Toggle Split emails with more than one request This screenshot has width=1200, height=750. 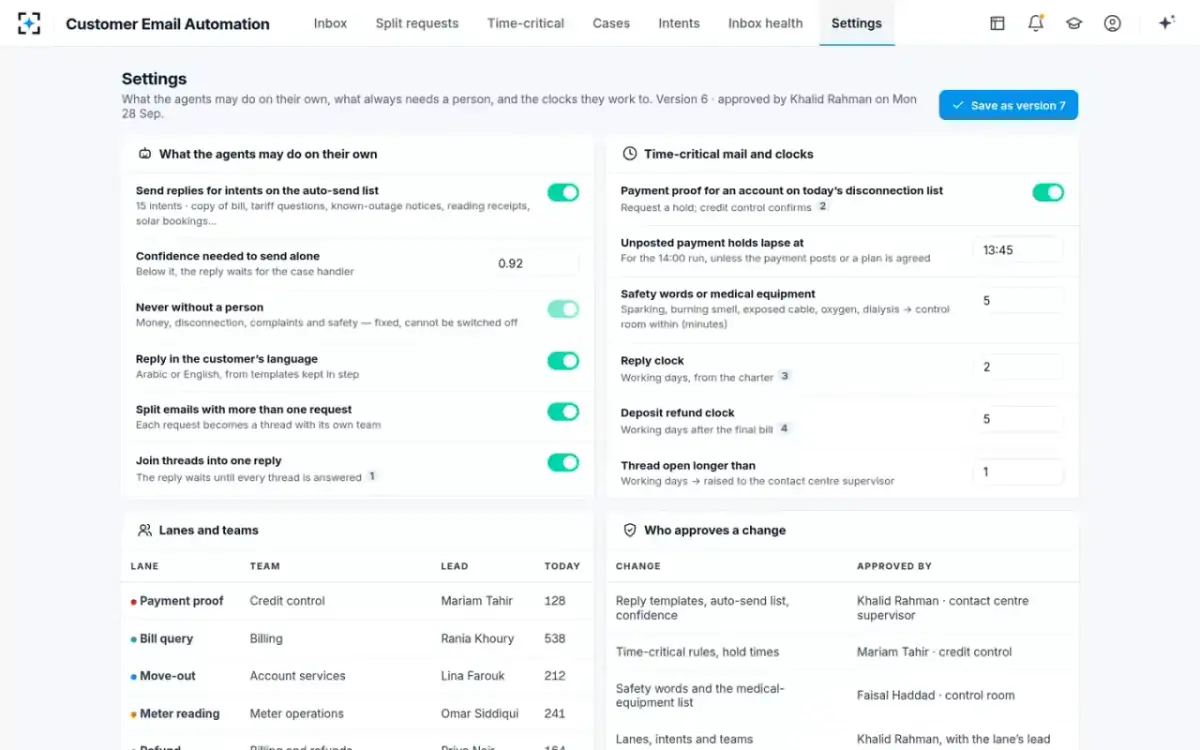pyautogui.click(x=563, y=411)
